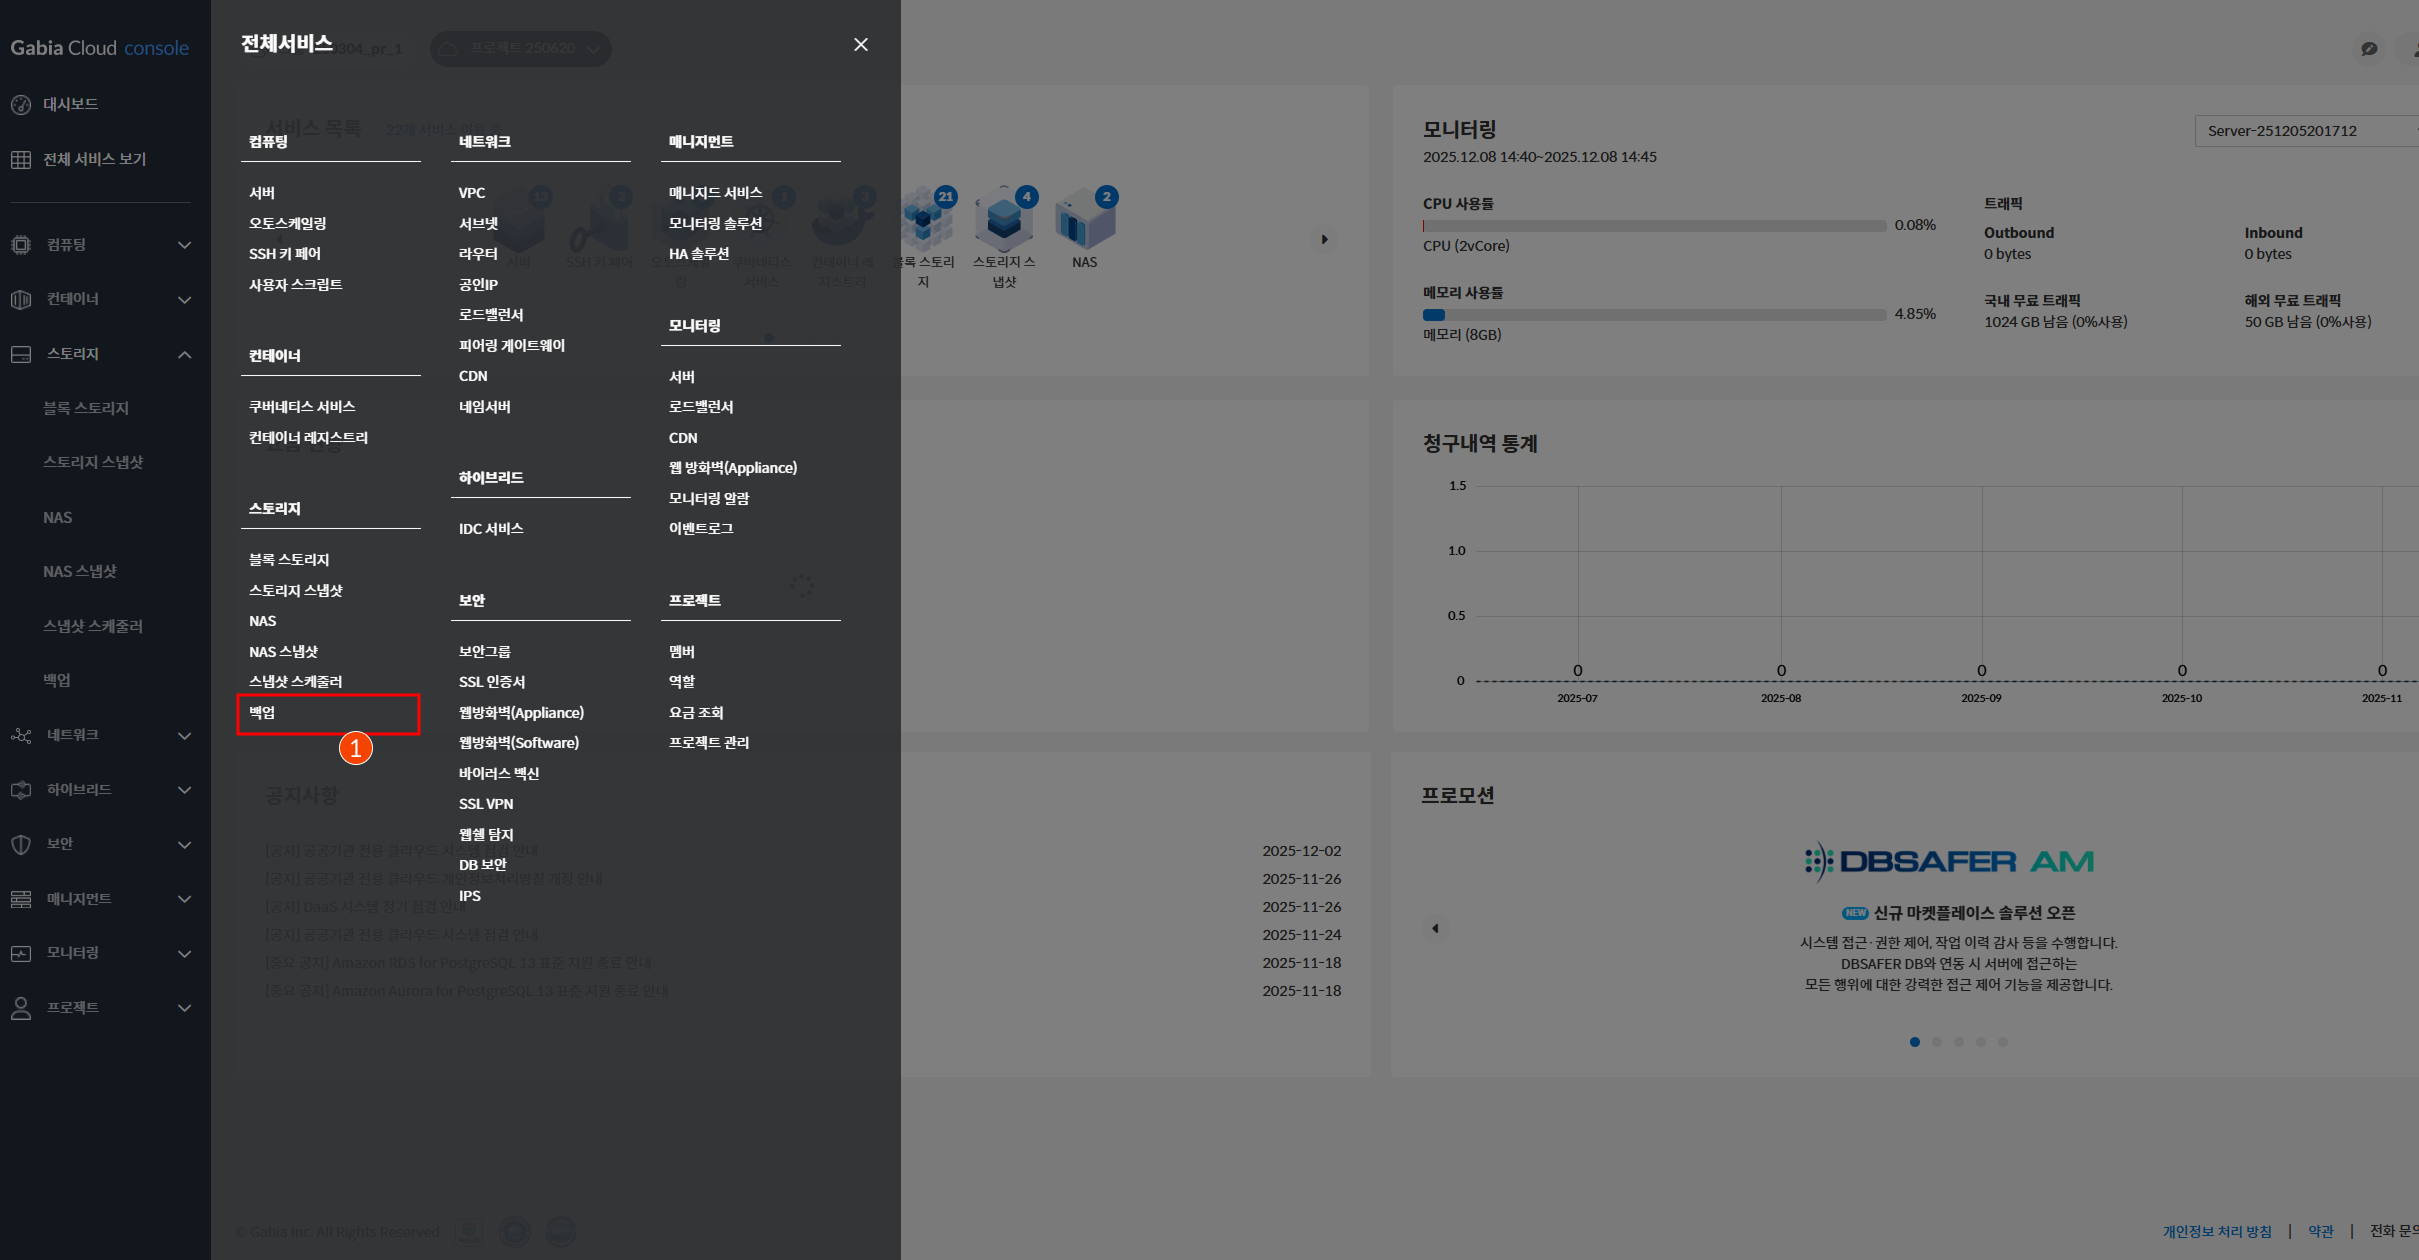Select 백업 in the storage menu

point(263,713)
